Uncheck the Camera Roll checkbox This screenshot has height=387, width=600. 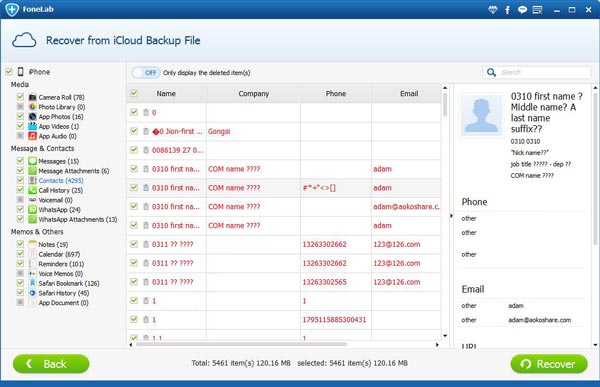20,97
